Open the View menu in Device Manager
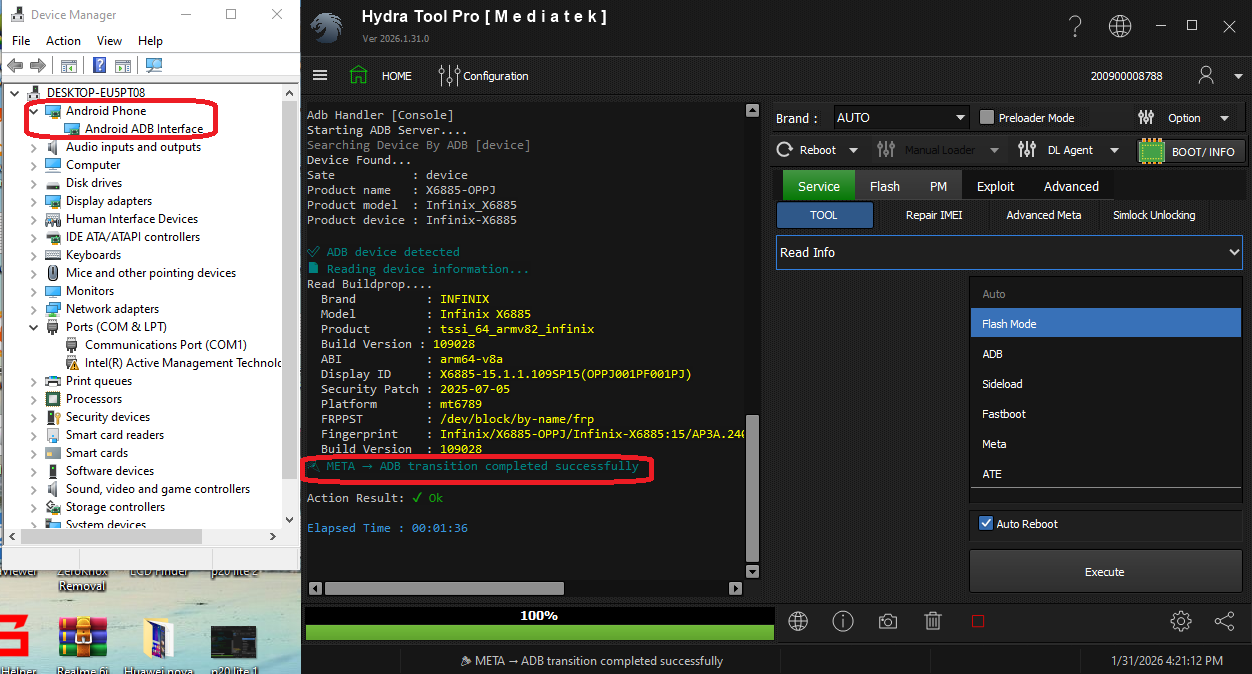 (x=109, y=41)
